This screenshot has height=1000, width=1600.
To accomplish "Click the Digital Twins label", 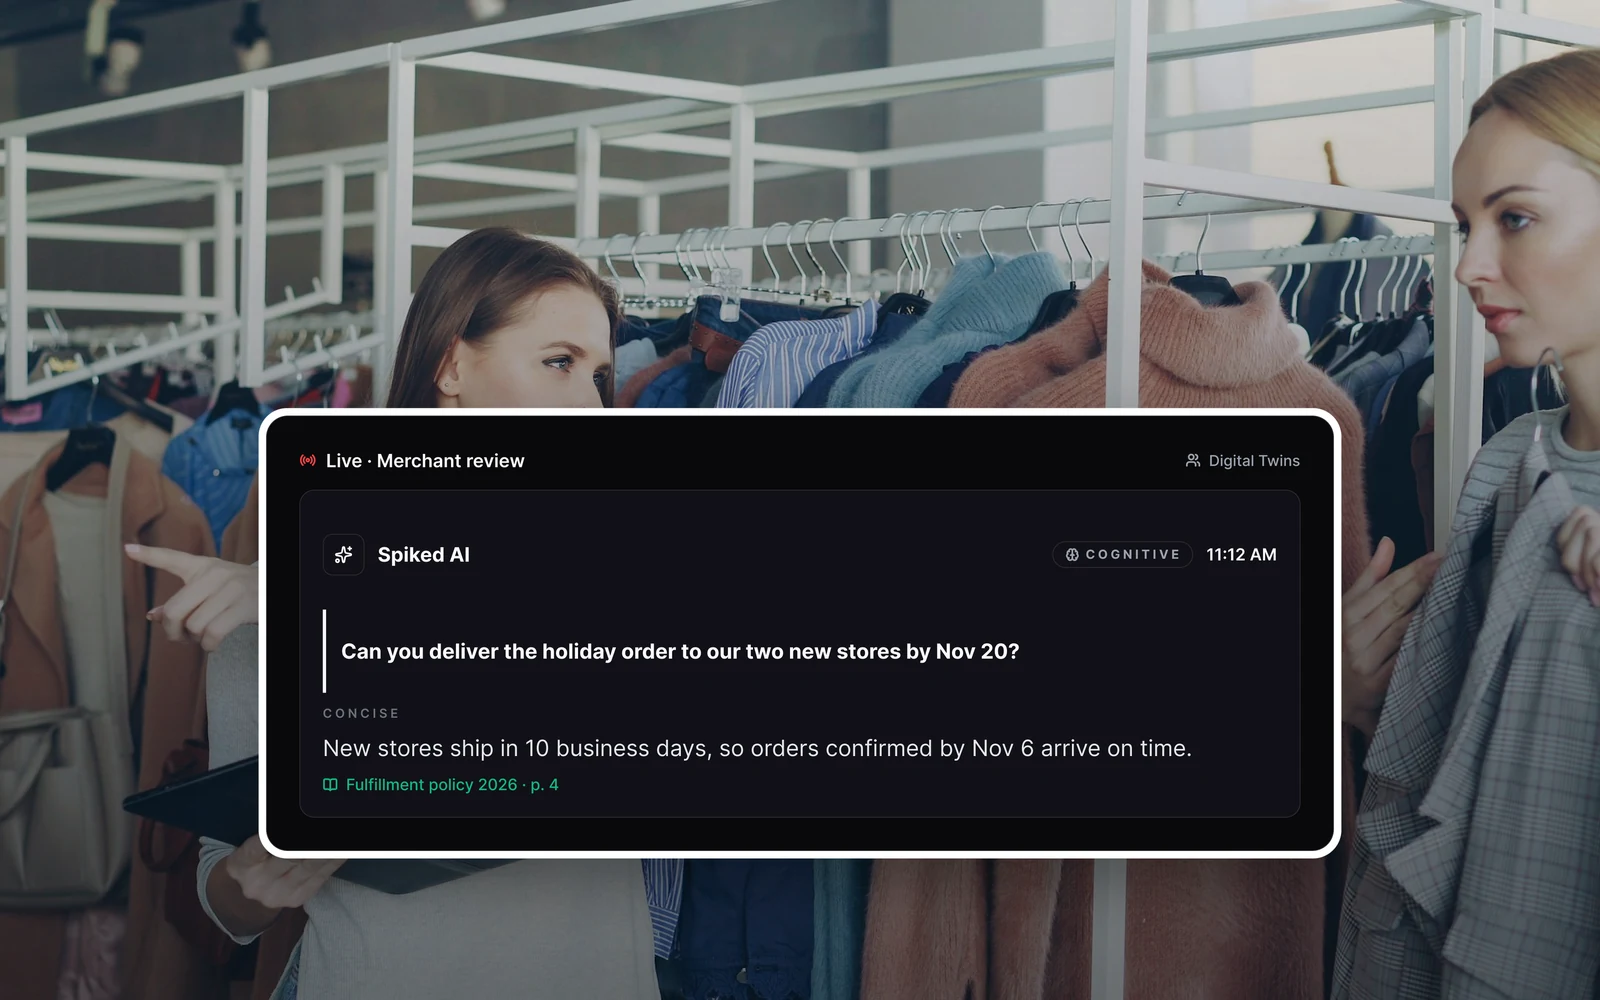I will click(1254, 461).
